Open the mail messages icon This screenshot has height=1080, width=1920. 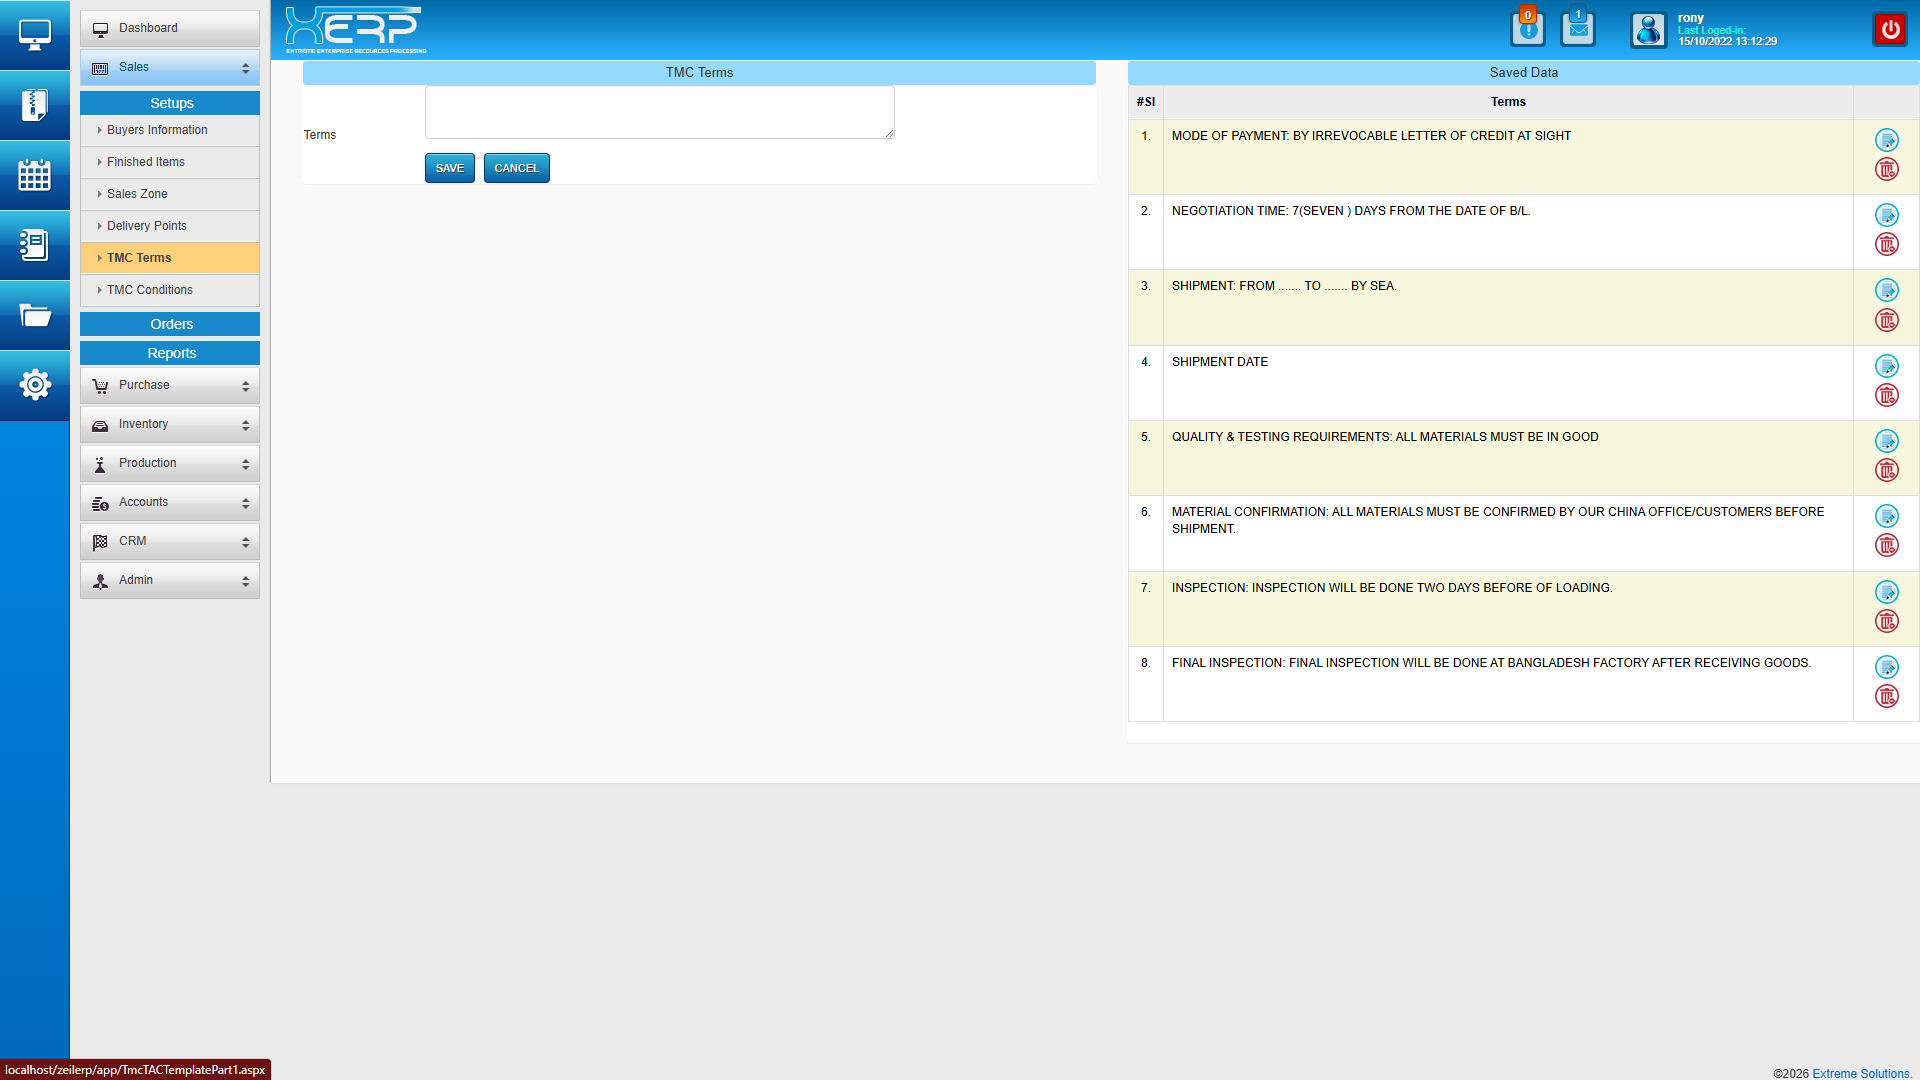[x=1577, y=29]
